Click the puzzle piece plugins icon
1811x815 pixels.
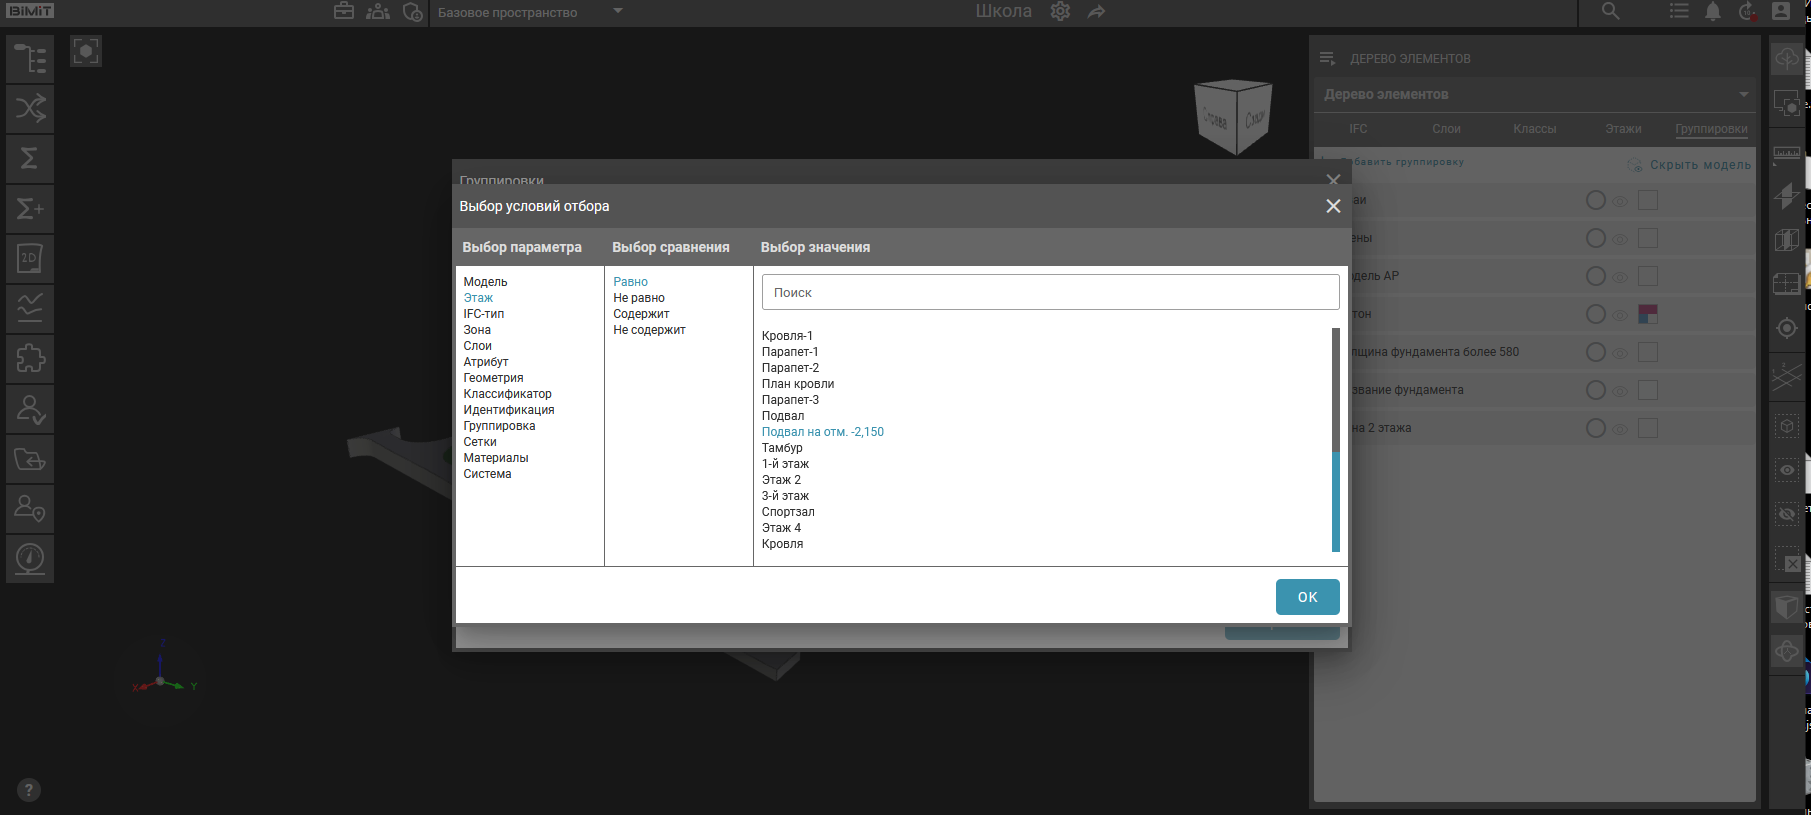point(30,359)
